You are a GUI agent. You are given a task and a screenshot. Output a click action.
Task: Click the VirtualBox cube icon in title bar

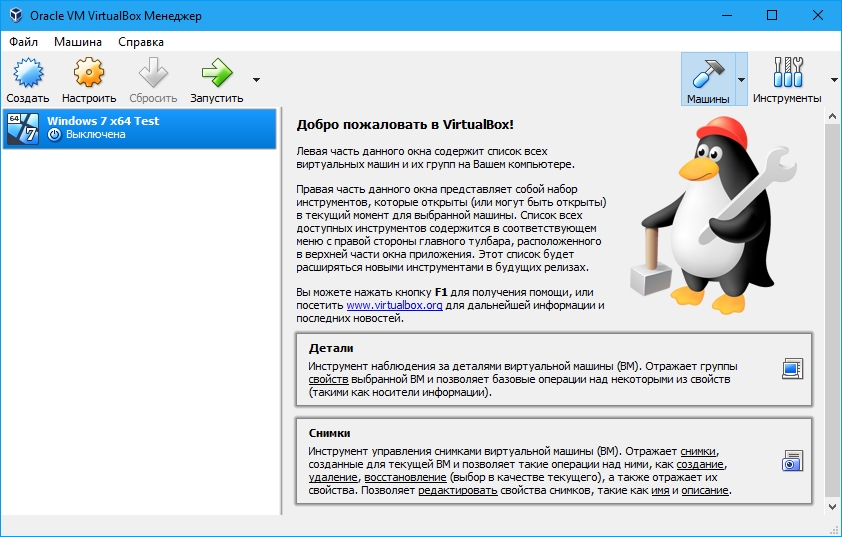pyautogui.click(x=15, y=15)
